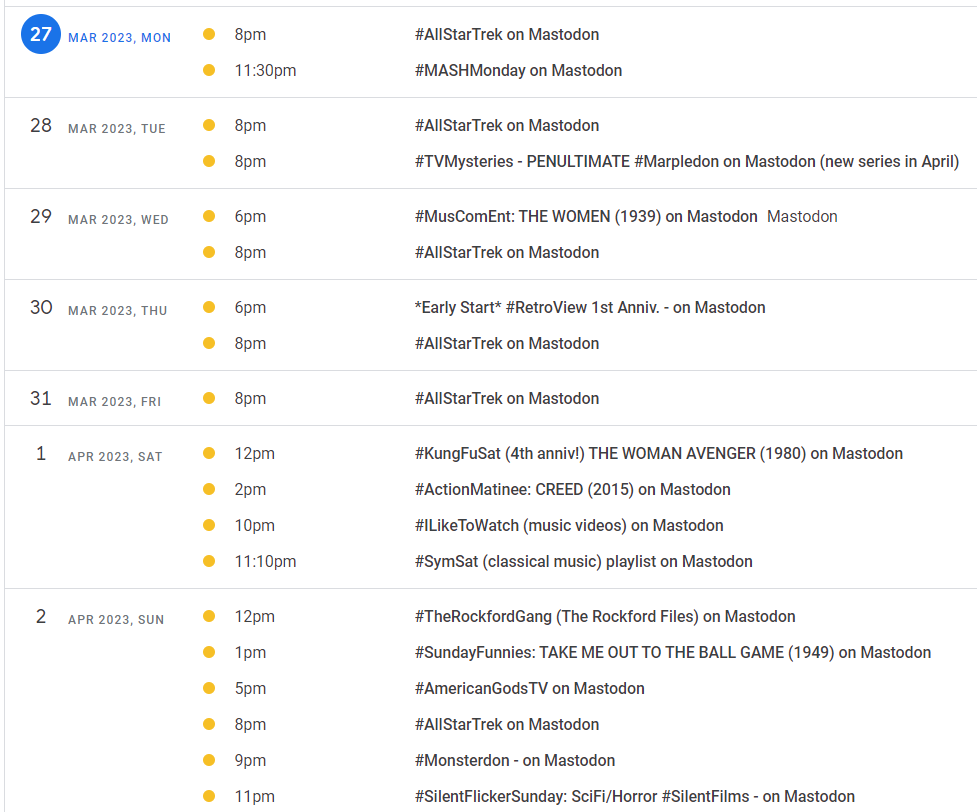
Task: Click the 1pm time on Sunday
Action: click(250, 652)
